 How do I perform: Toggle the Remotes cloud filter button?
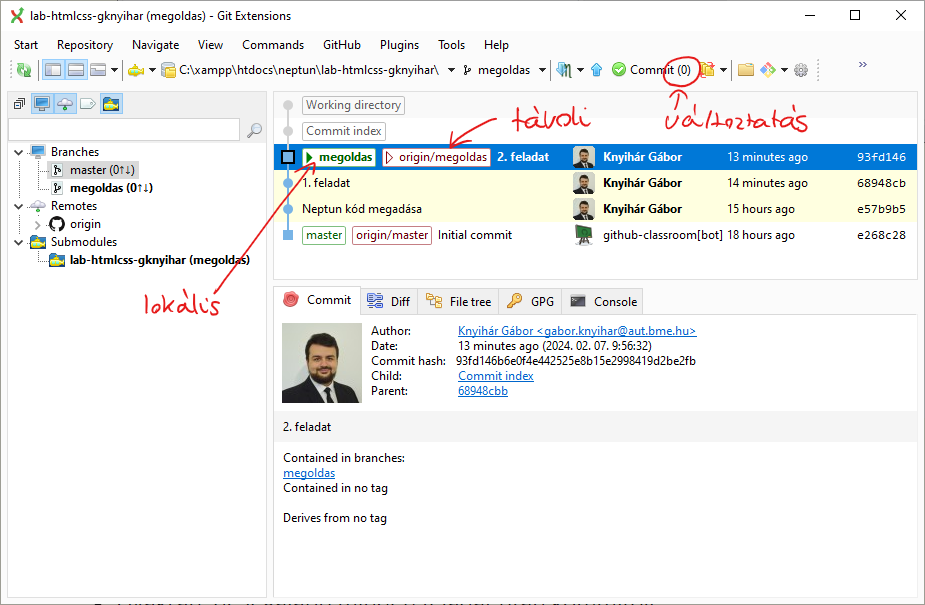click(65, 104)
